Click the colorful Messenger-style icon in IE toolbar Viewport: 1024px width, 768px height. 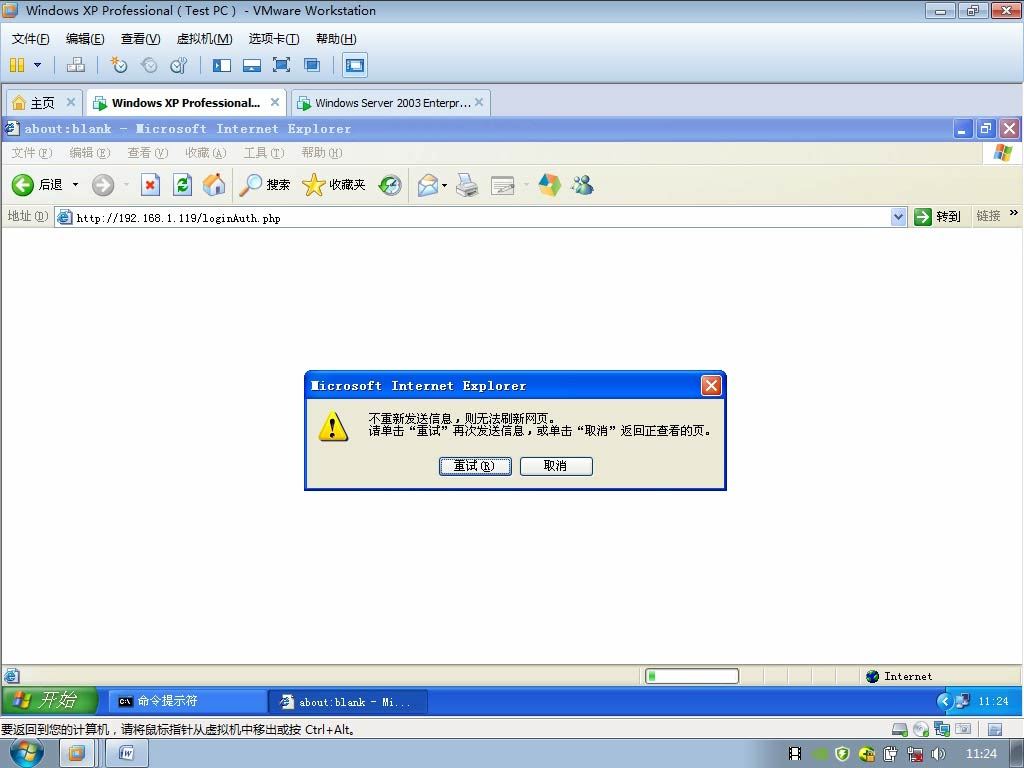tap(550, 185)
